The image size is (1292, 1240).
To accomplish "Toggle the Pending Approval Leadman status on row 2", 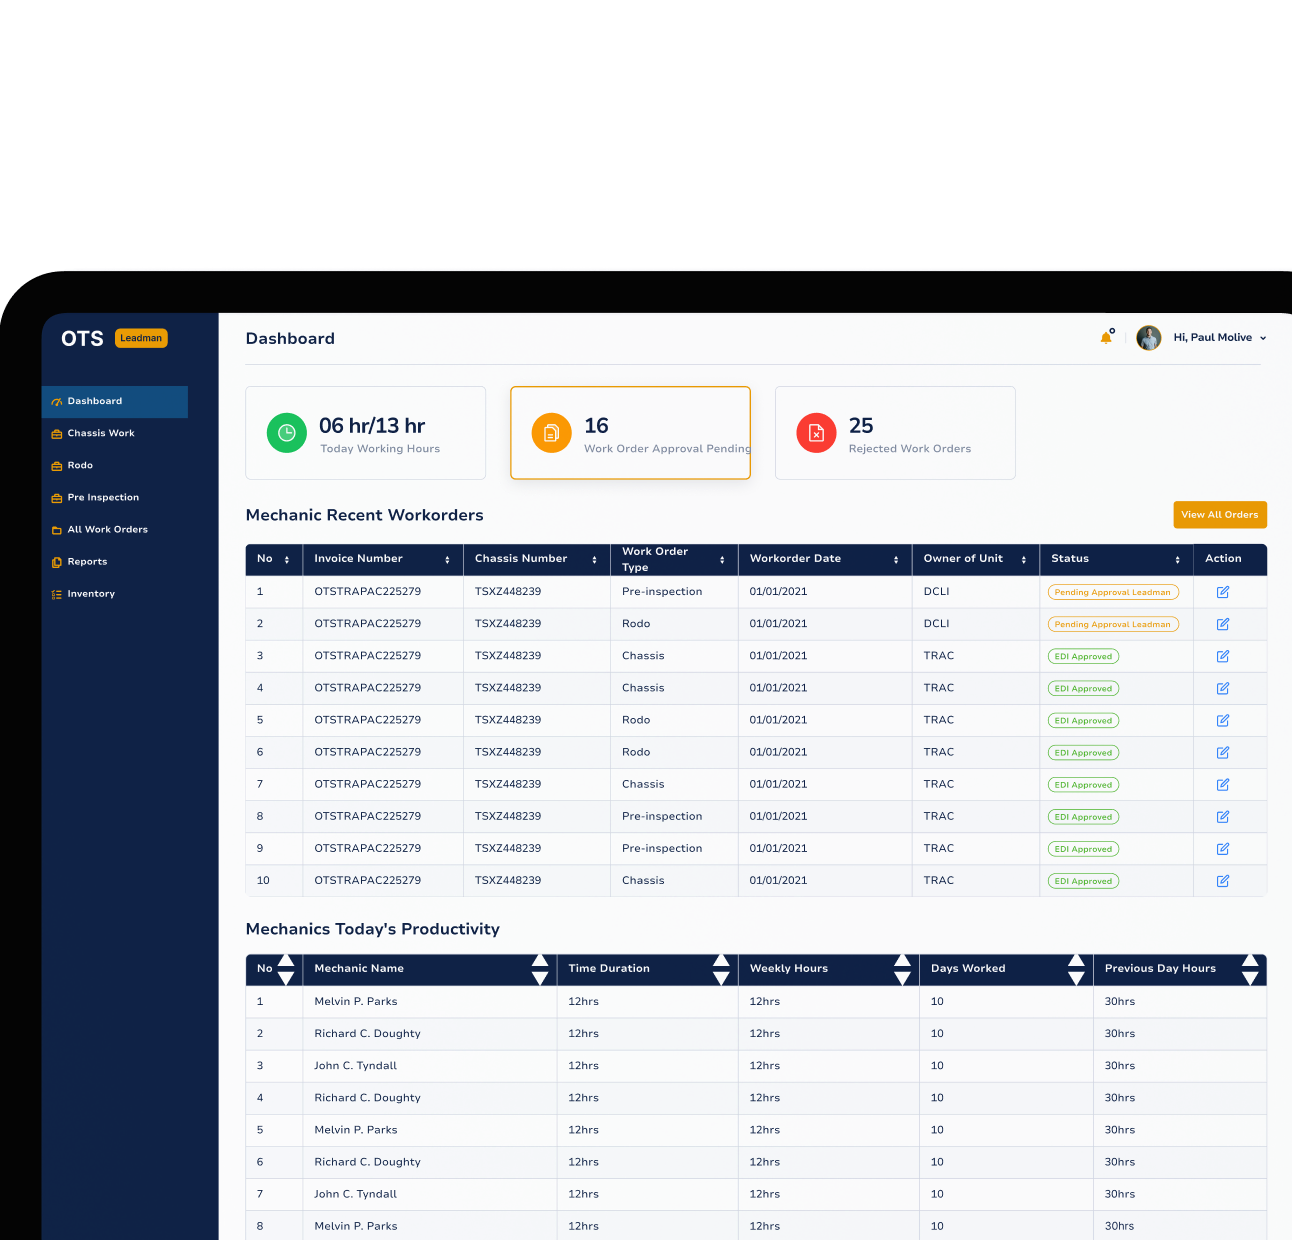I will 1113,623.
